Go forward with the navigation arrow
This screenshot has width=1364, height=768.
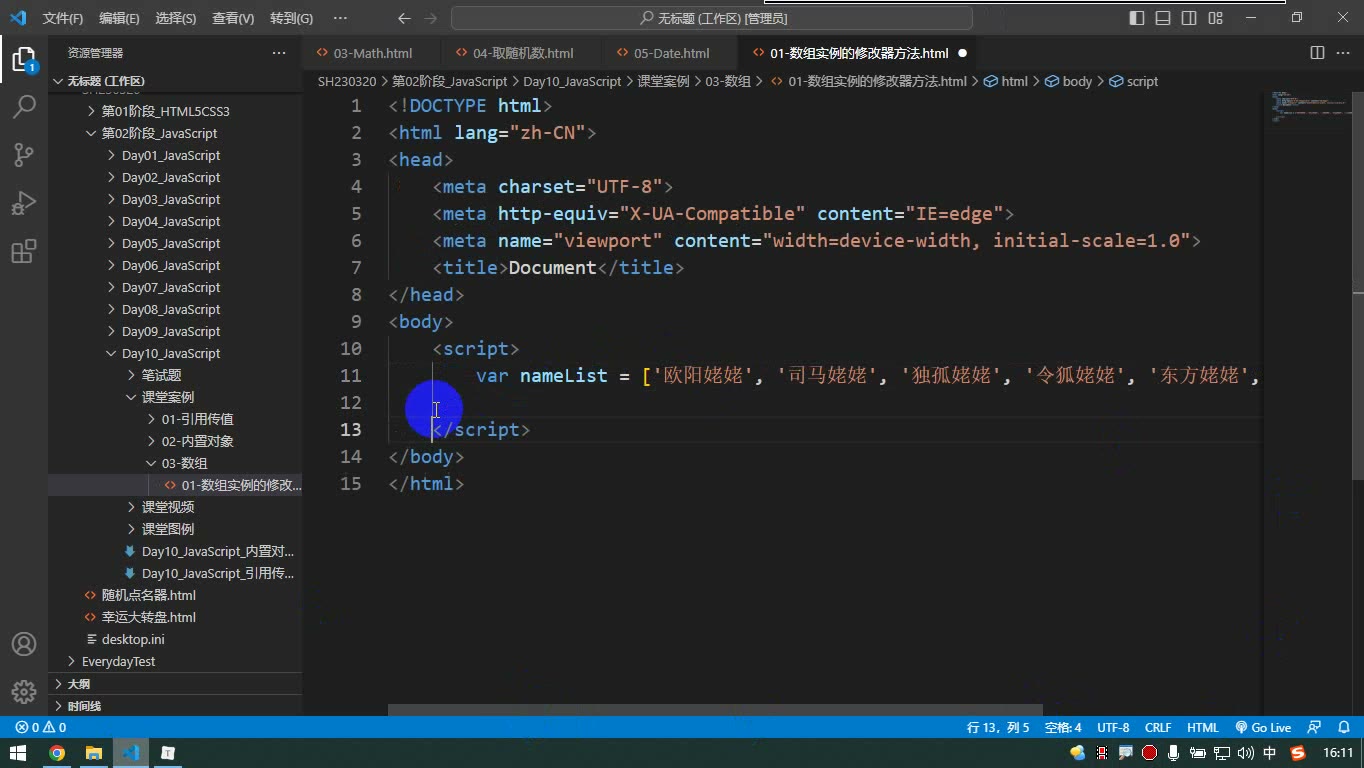click(x=430, y=18)
